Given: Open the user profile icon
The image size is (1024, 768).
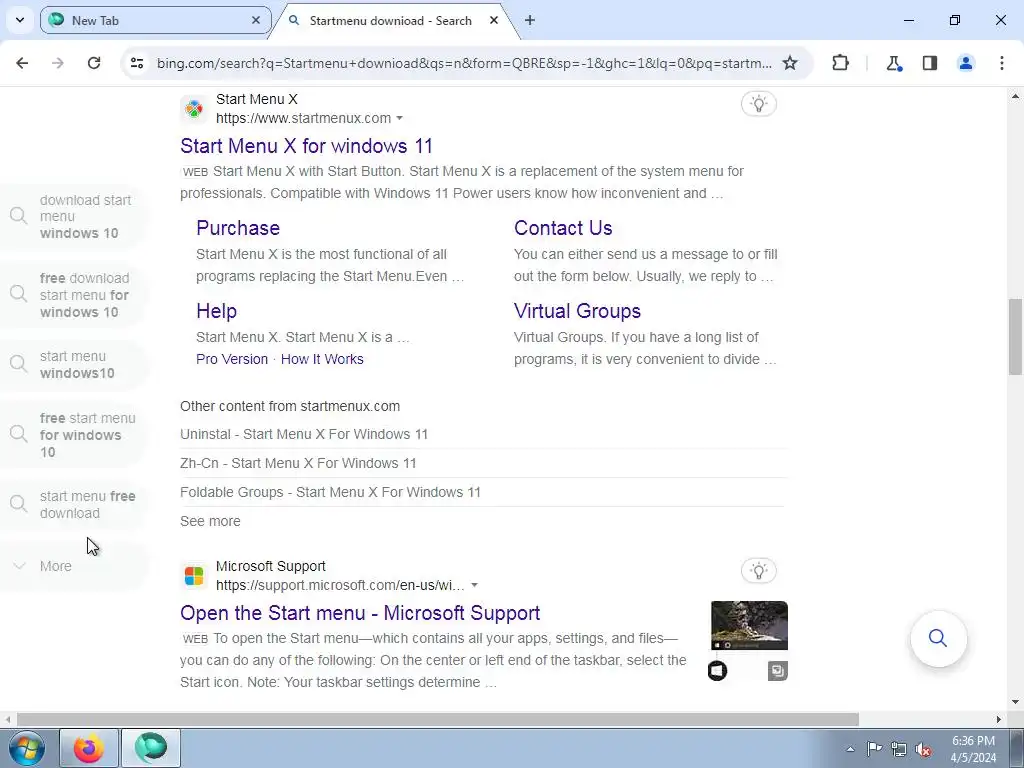Looking at the screenshot, I should coord(965,63).
